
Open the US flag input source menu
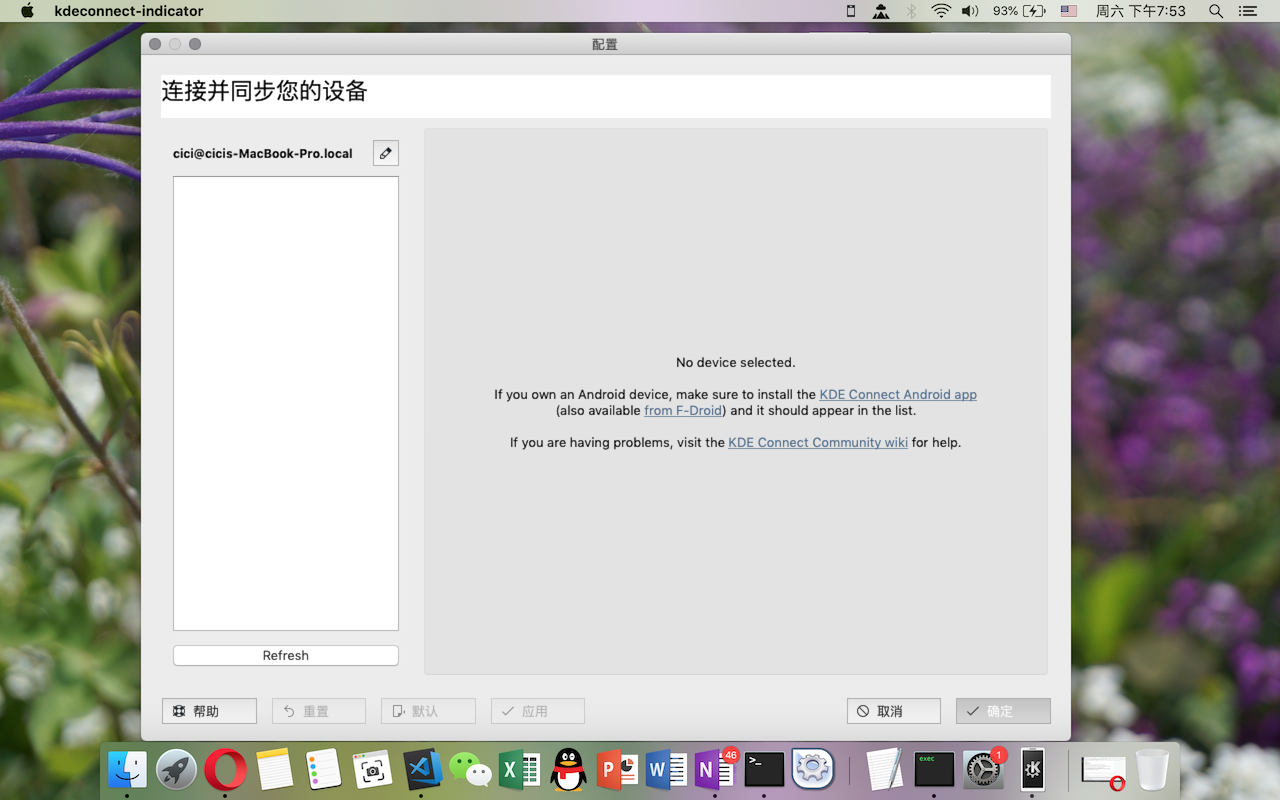1069,11
